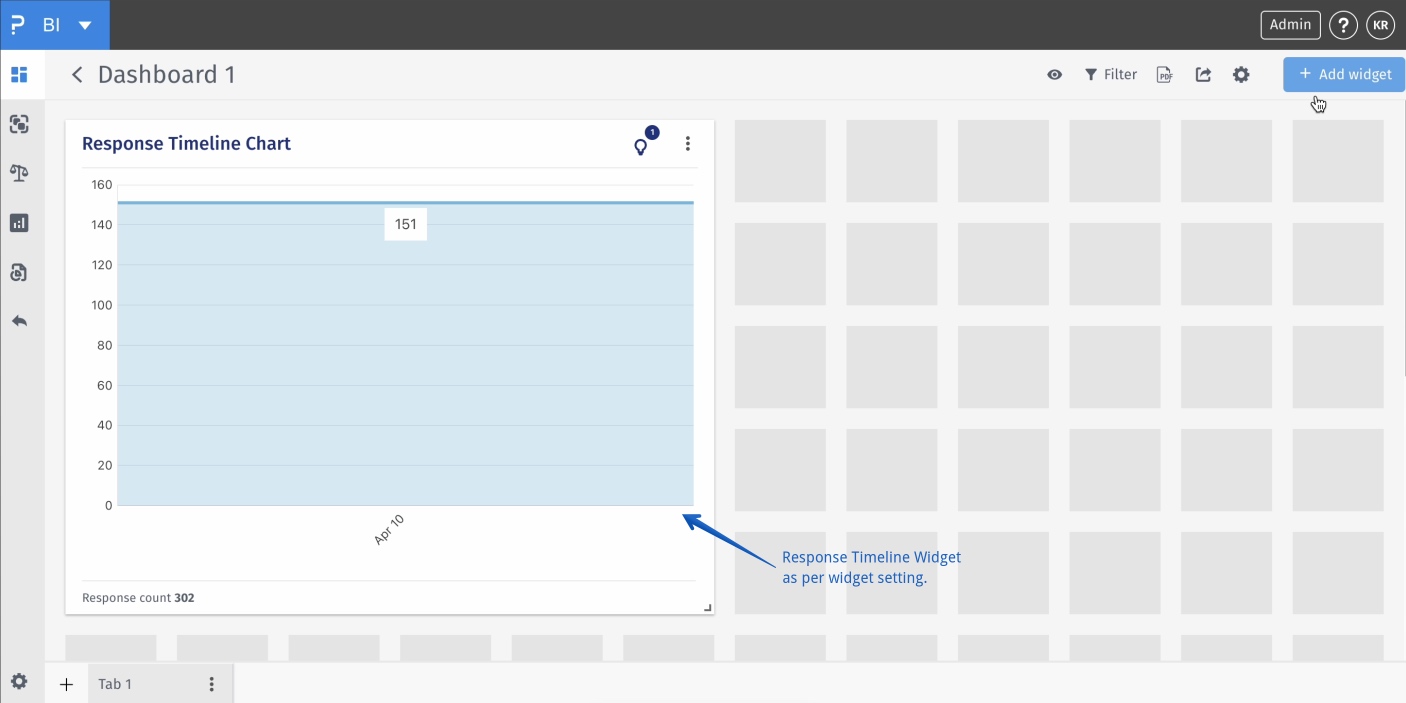
Task: Open Tab 1 options menu
Action: tap(211, 684)
